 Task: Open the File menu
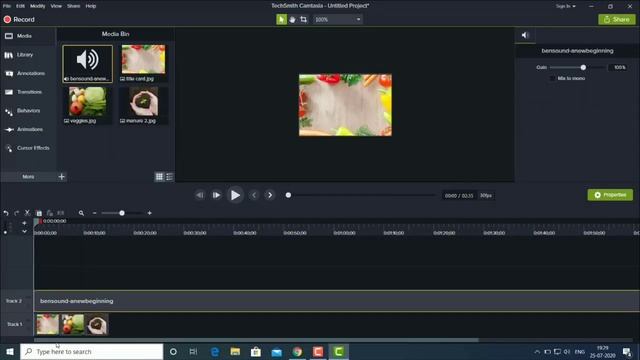point(7,6)
